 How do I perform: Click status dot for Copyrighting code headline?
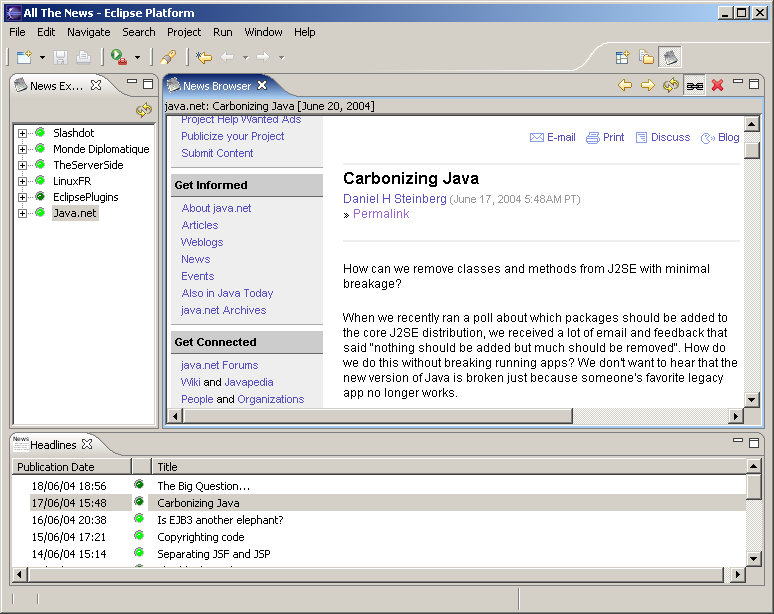pos(139,535)
